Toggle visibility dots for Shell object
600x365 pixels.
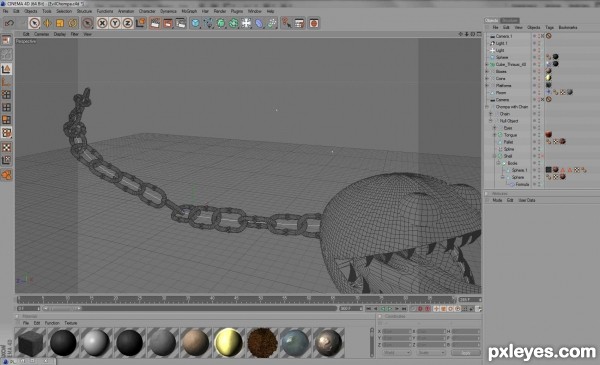539,156
